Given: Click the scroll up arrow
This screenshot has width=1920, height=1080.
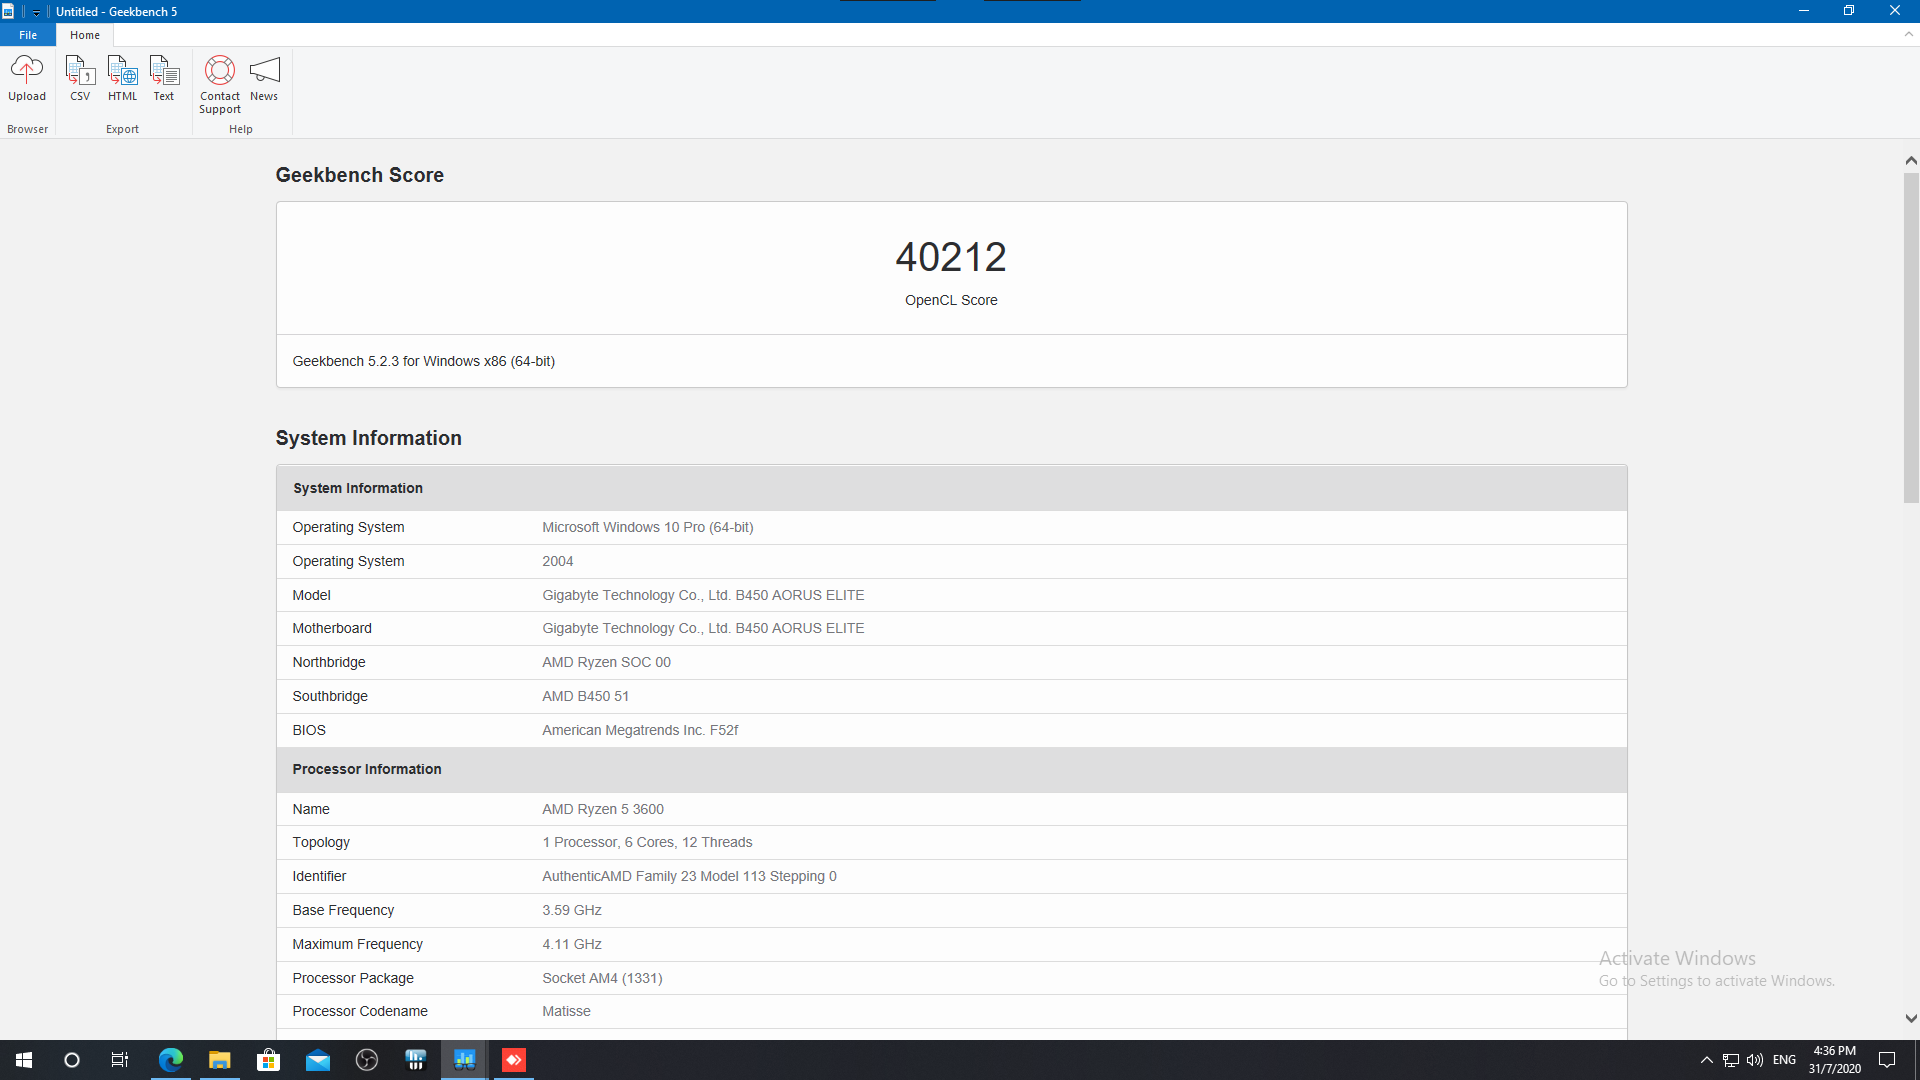Looking at the screenshot, I should tap(1910, 161).
